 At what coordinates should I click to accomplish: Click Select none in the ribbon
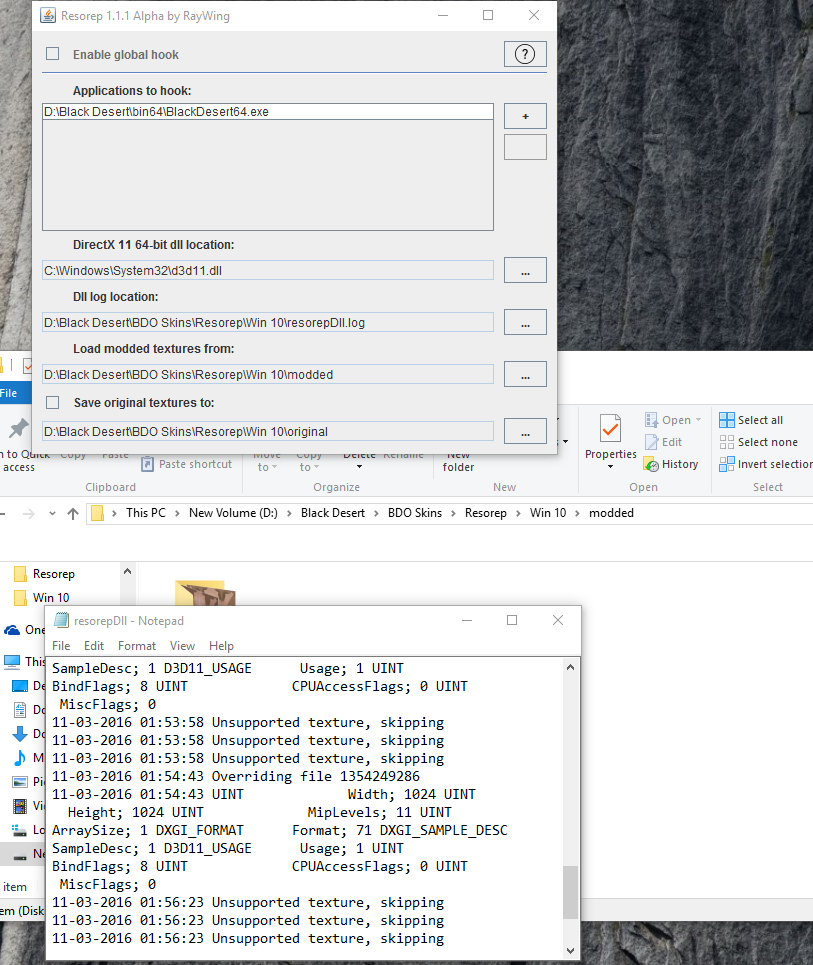(x=758, y=442)
